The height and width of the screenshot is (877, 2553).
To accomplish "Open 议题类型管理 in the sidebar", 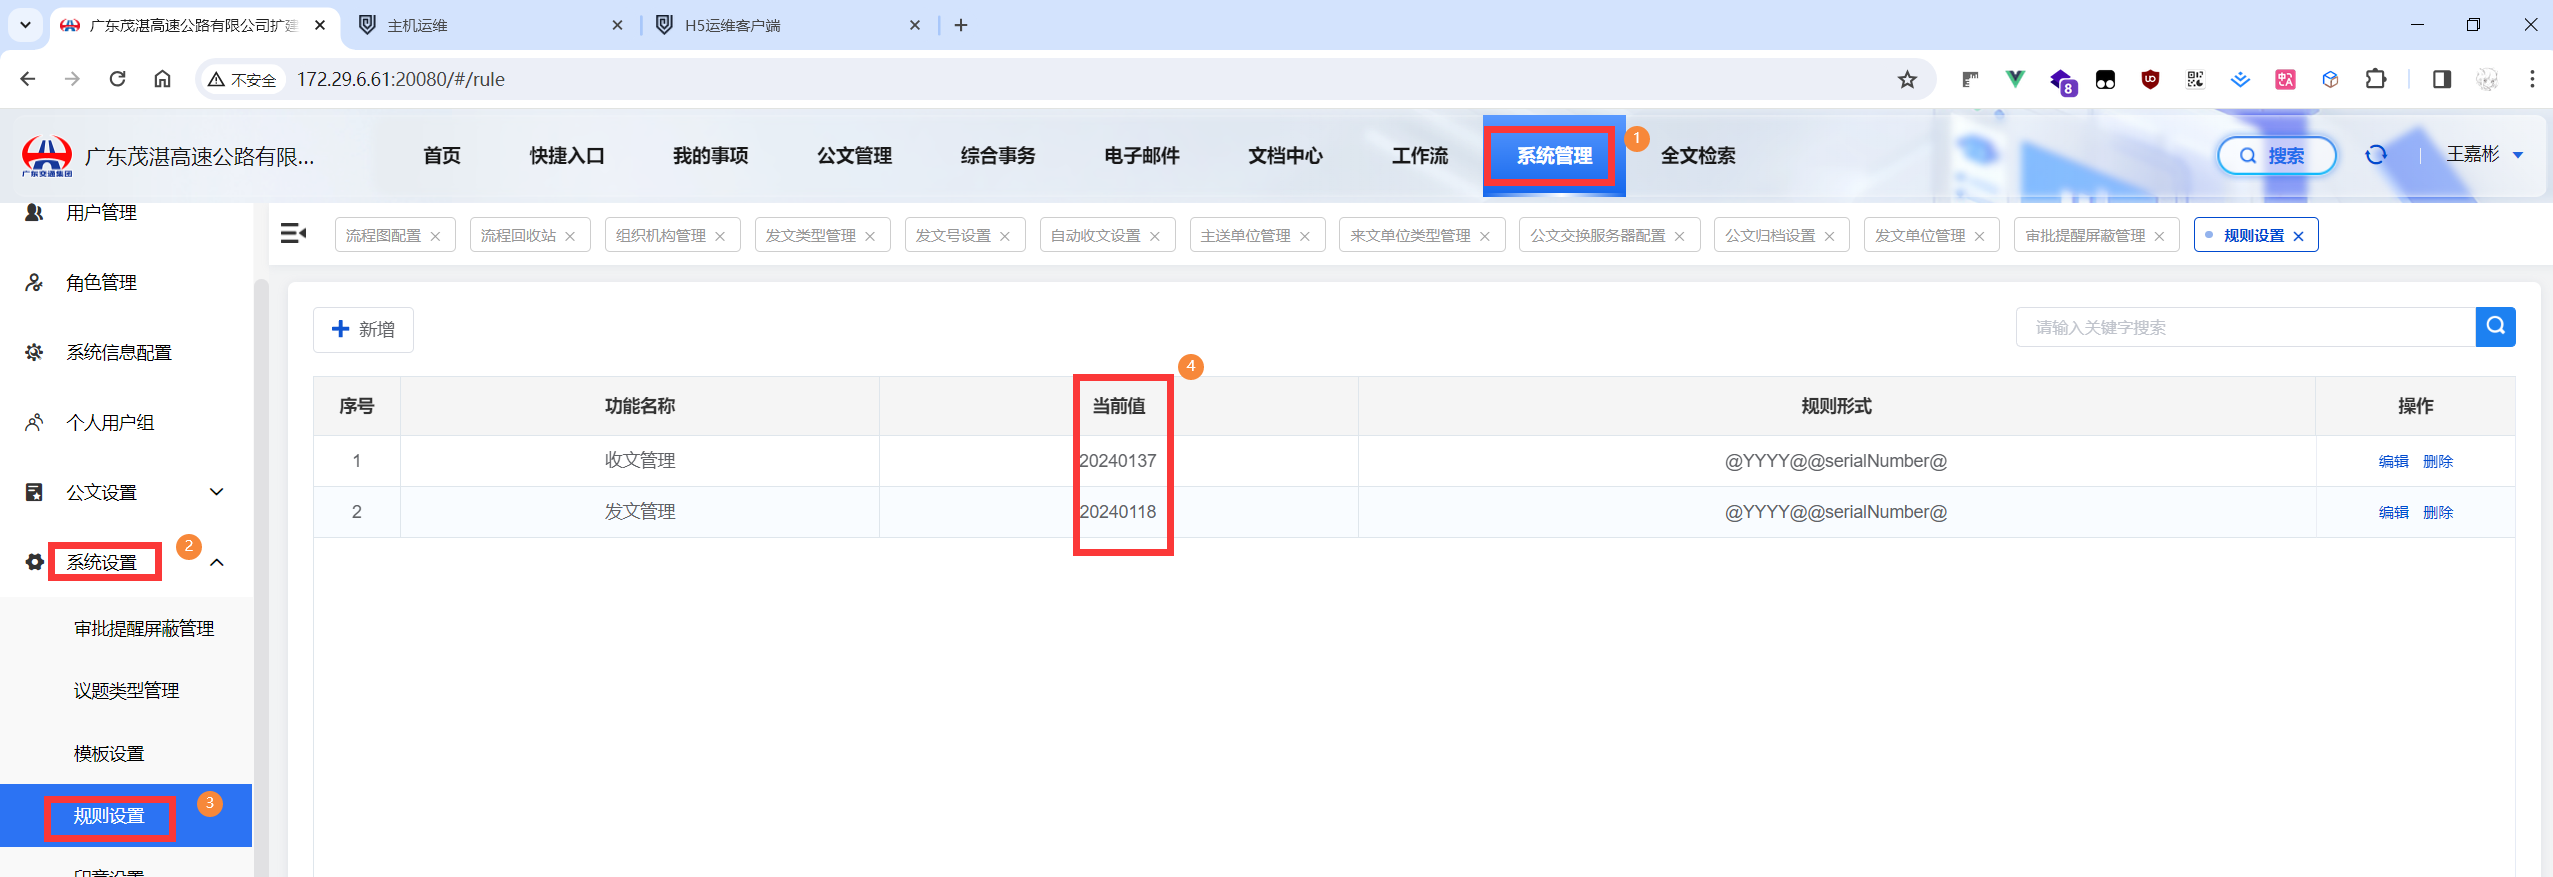I will coord(127,690).
